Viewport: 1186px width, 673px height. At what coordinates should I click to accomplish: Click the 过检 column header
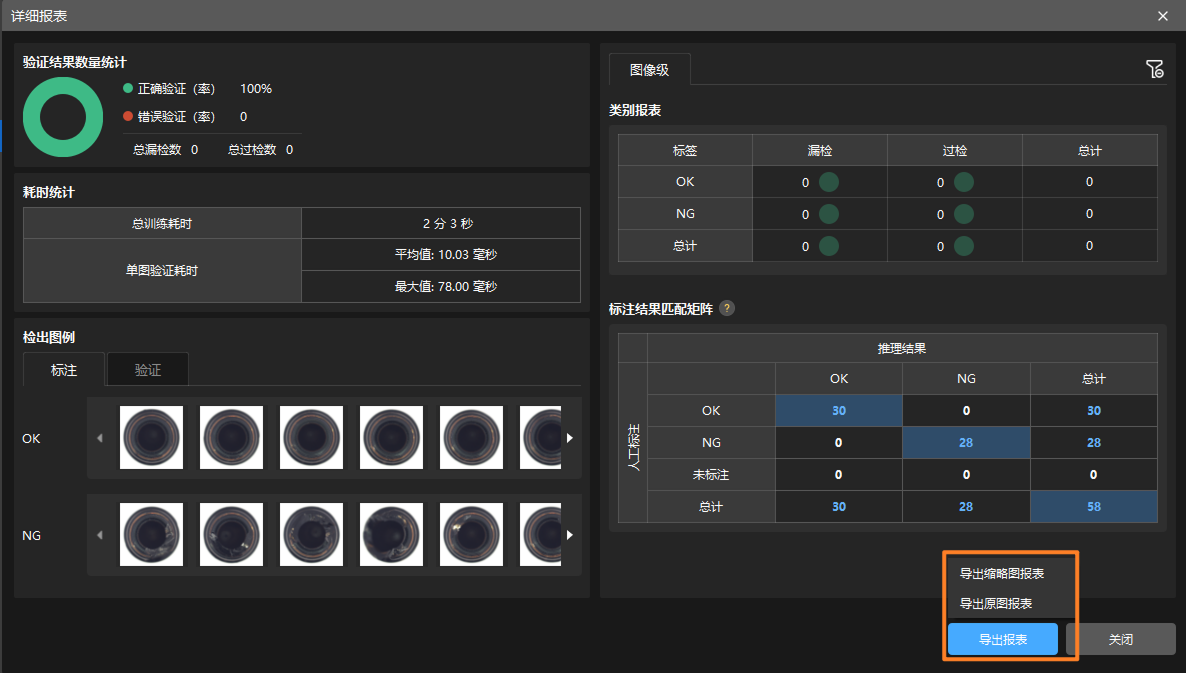pos(955,150)
